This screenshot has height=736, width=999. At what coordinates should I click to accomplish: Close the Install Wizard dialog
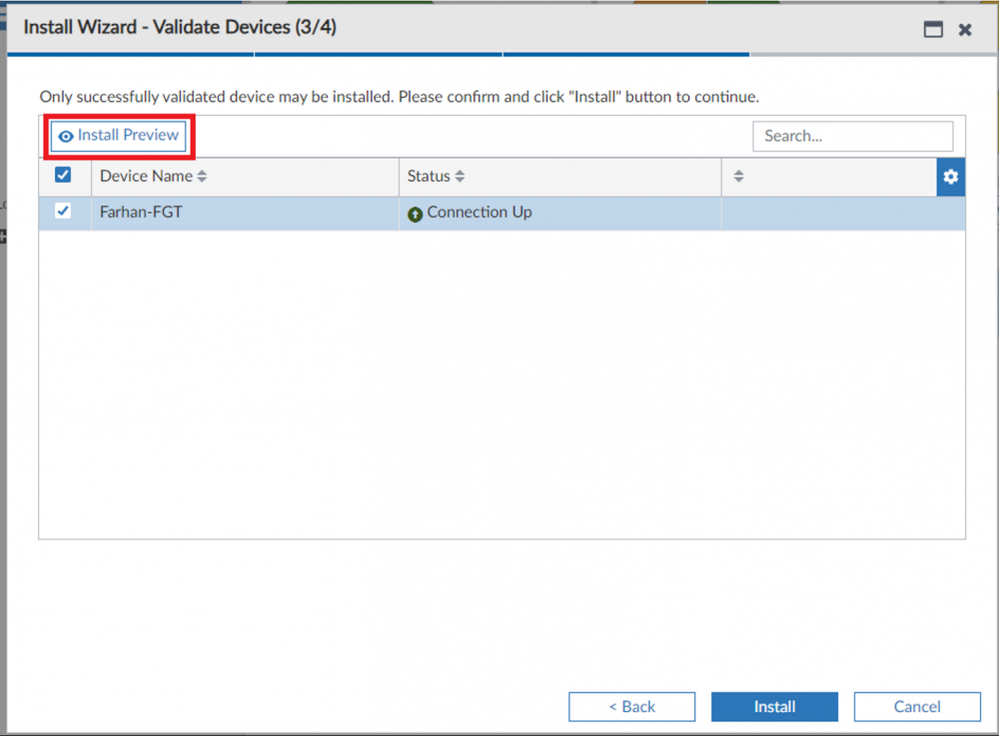(965, 29)
